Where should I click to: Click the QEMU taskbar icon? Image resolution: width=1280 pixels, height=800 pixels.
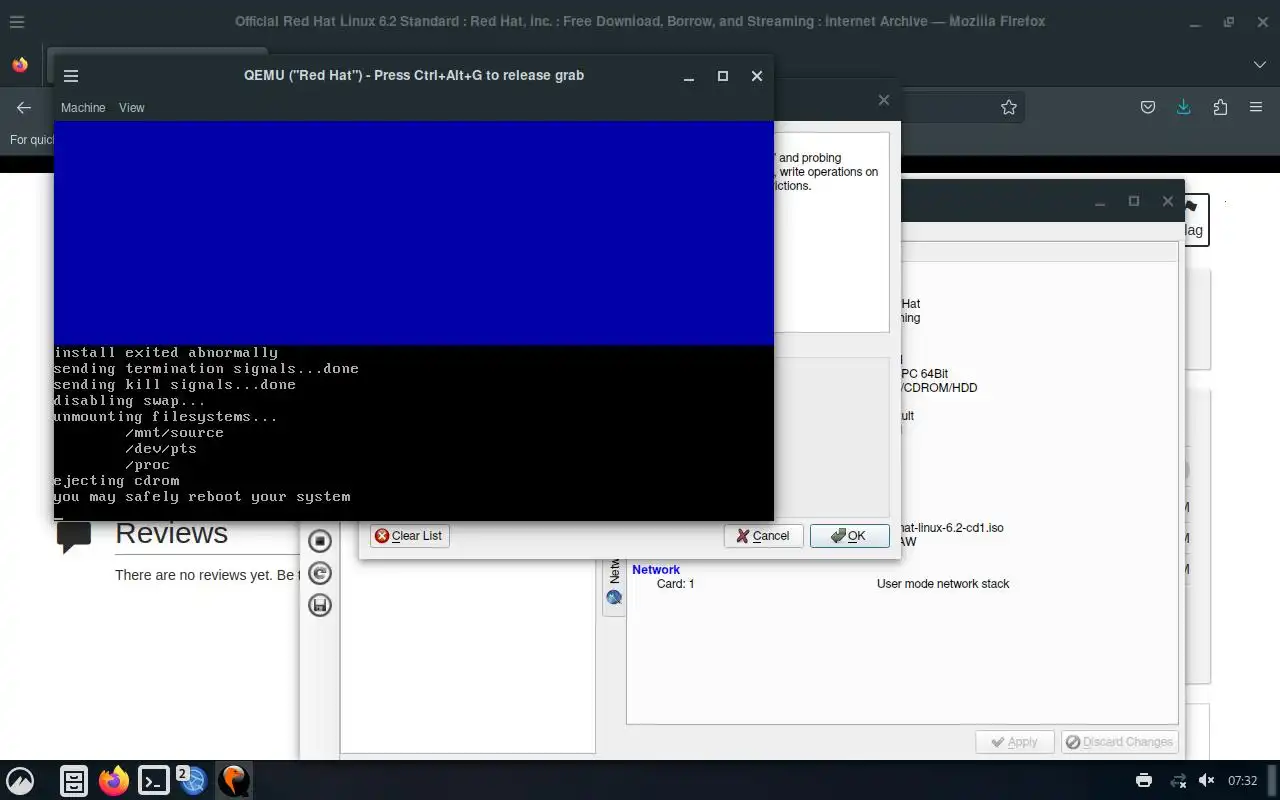234,780
